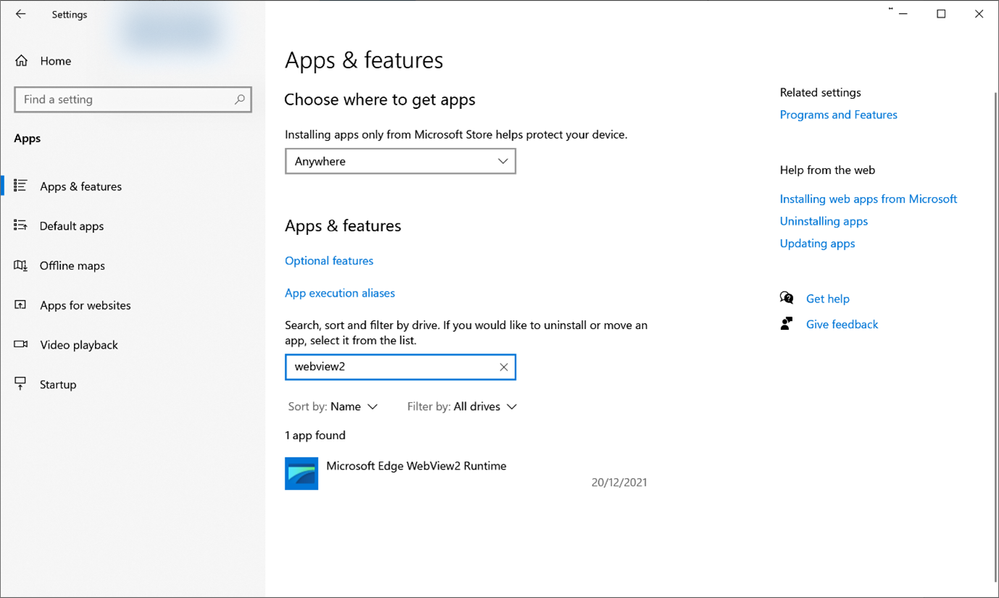Screen dimensions: 999x598
Task: Open the Filter by All drives dropdown
Action: tap(462, 406)
